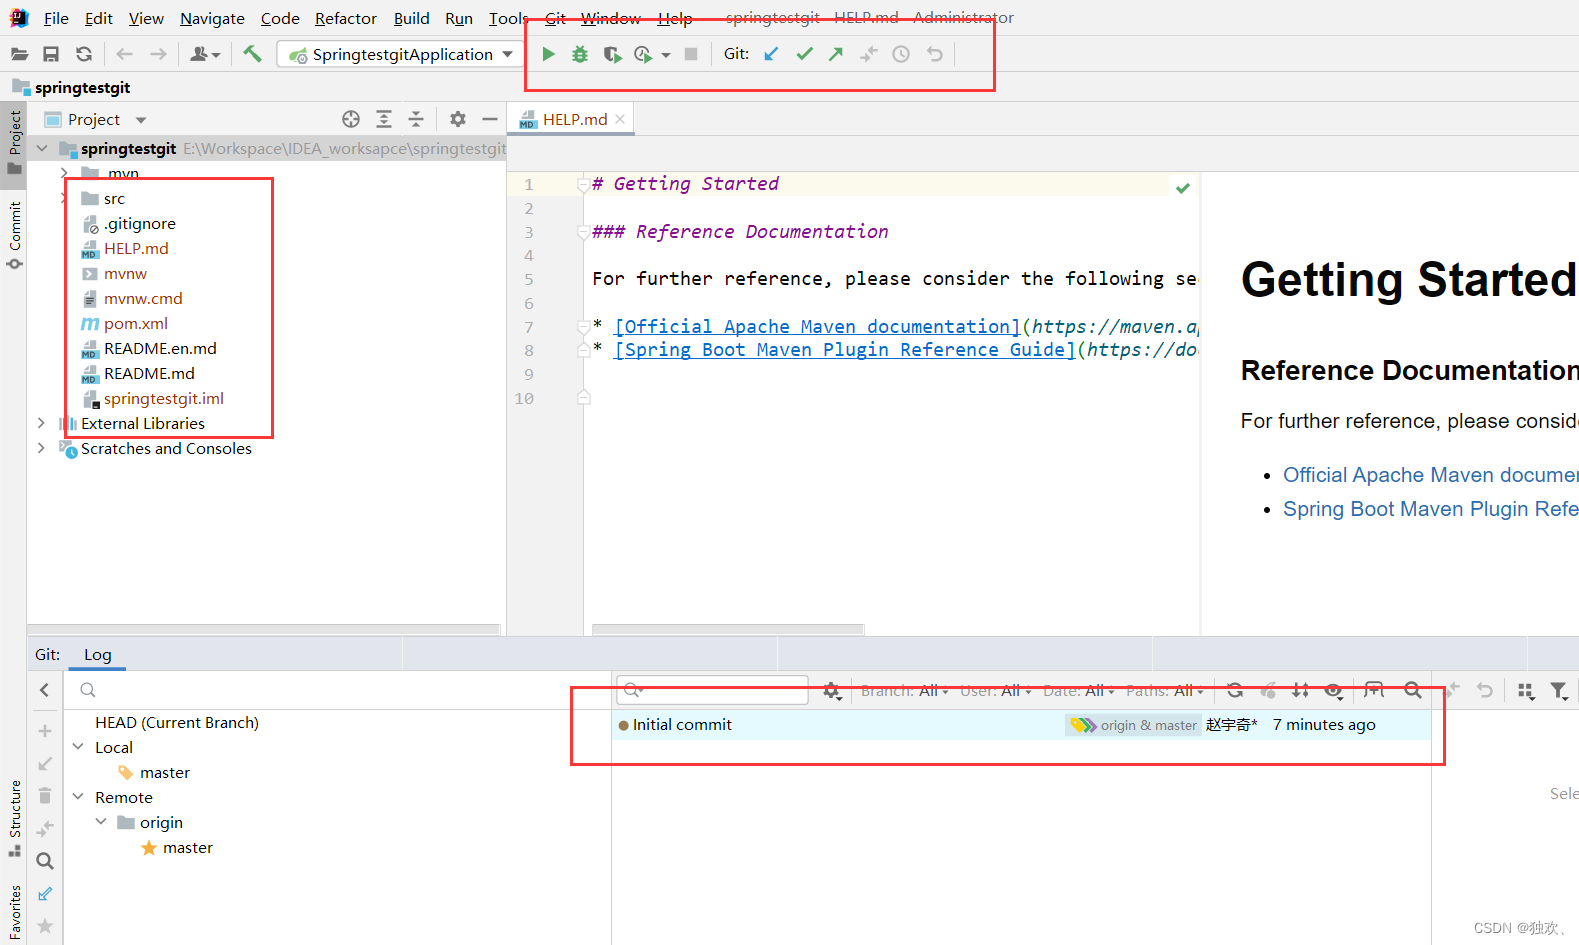The image size is (1579, 945).
Task: Click the Git log settings gear icon
Action: click(x=832, y=691)
